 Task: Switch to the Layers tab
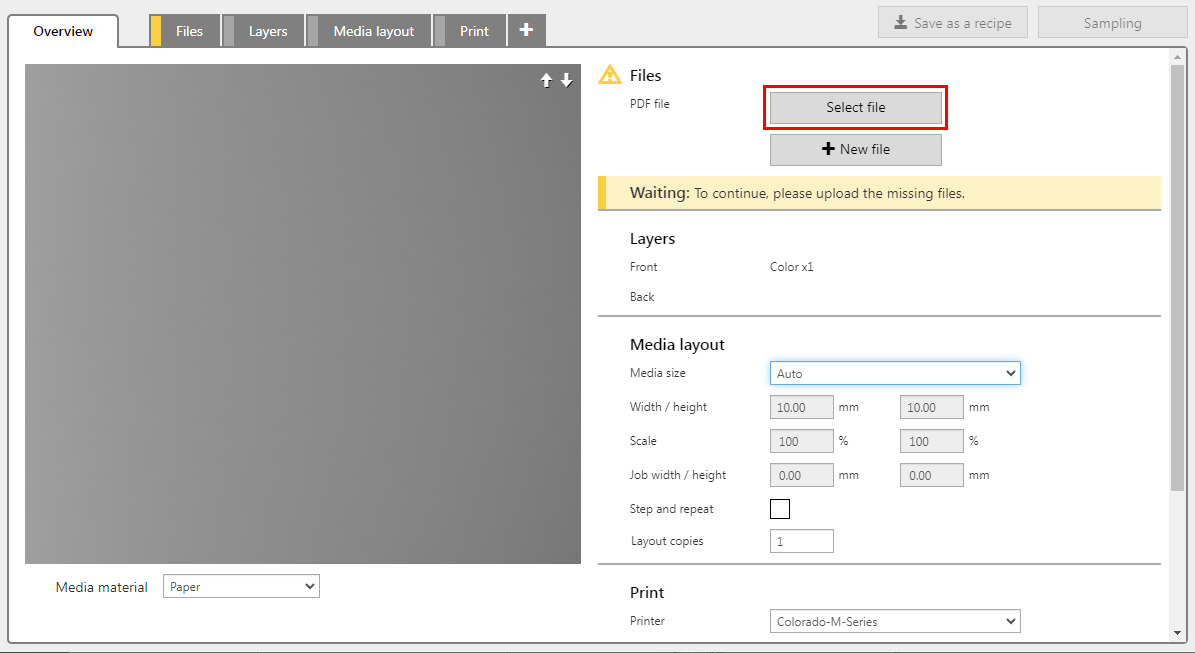tap(264, 31)
